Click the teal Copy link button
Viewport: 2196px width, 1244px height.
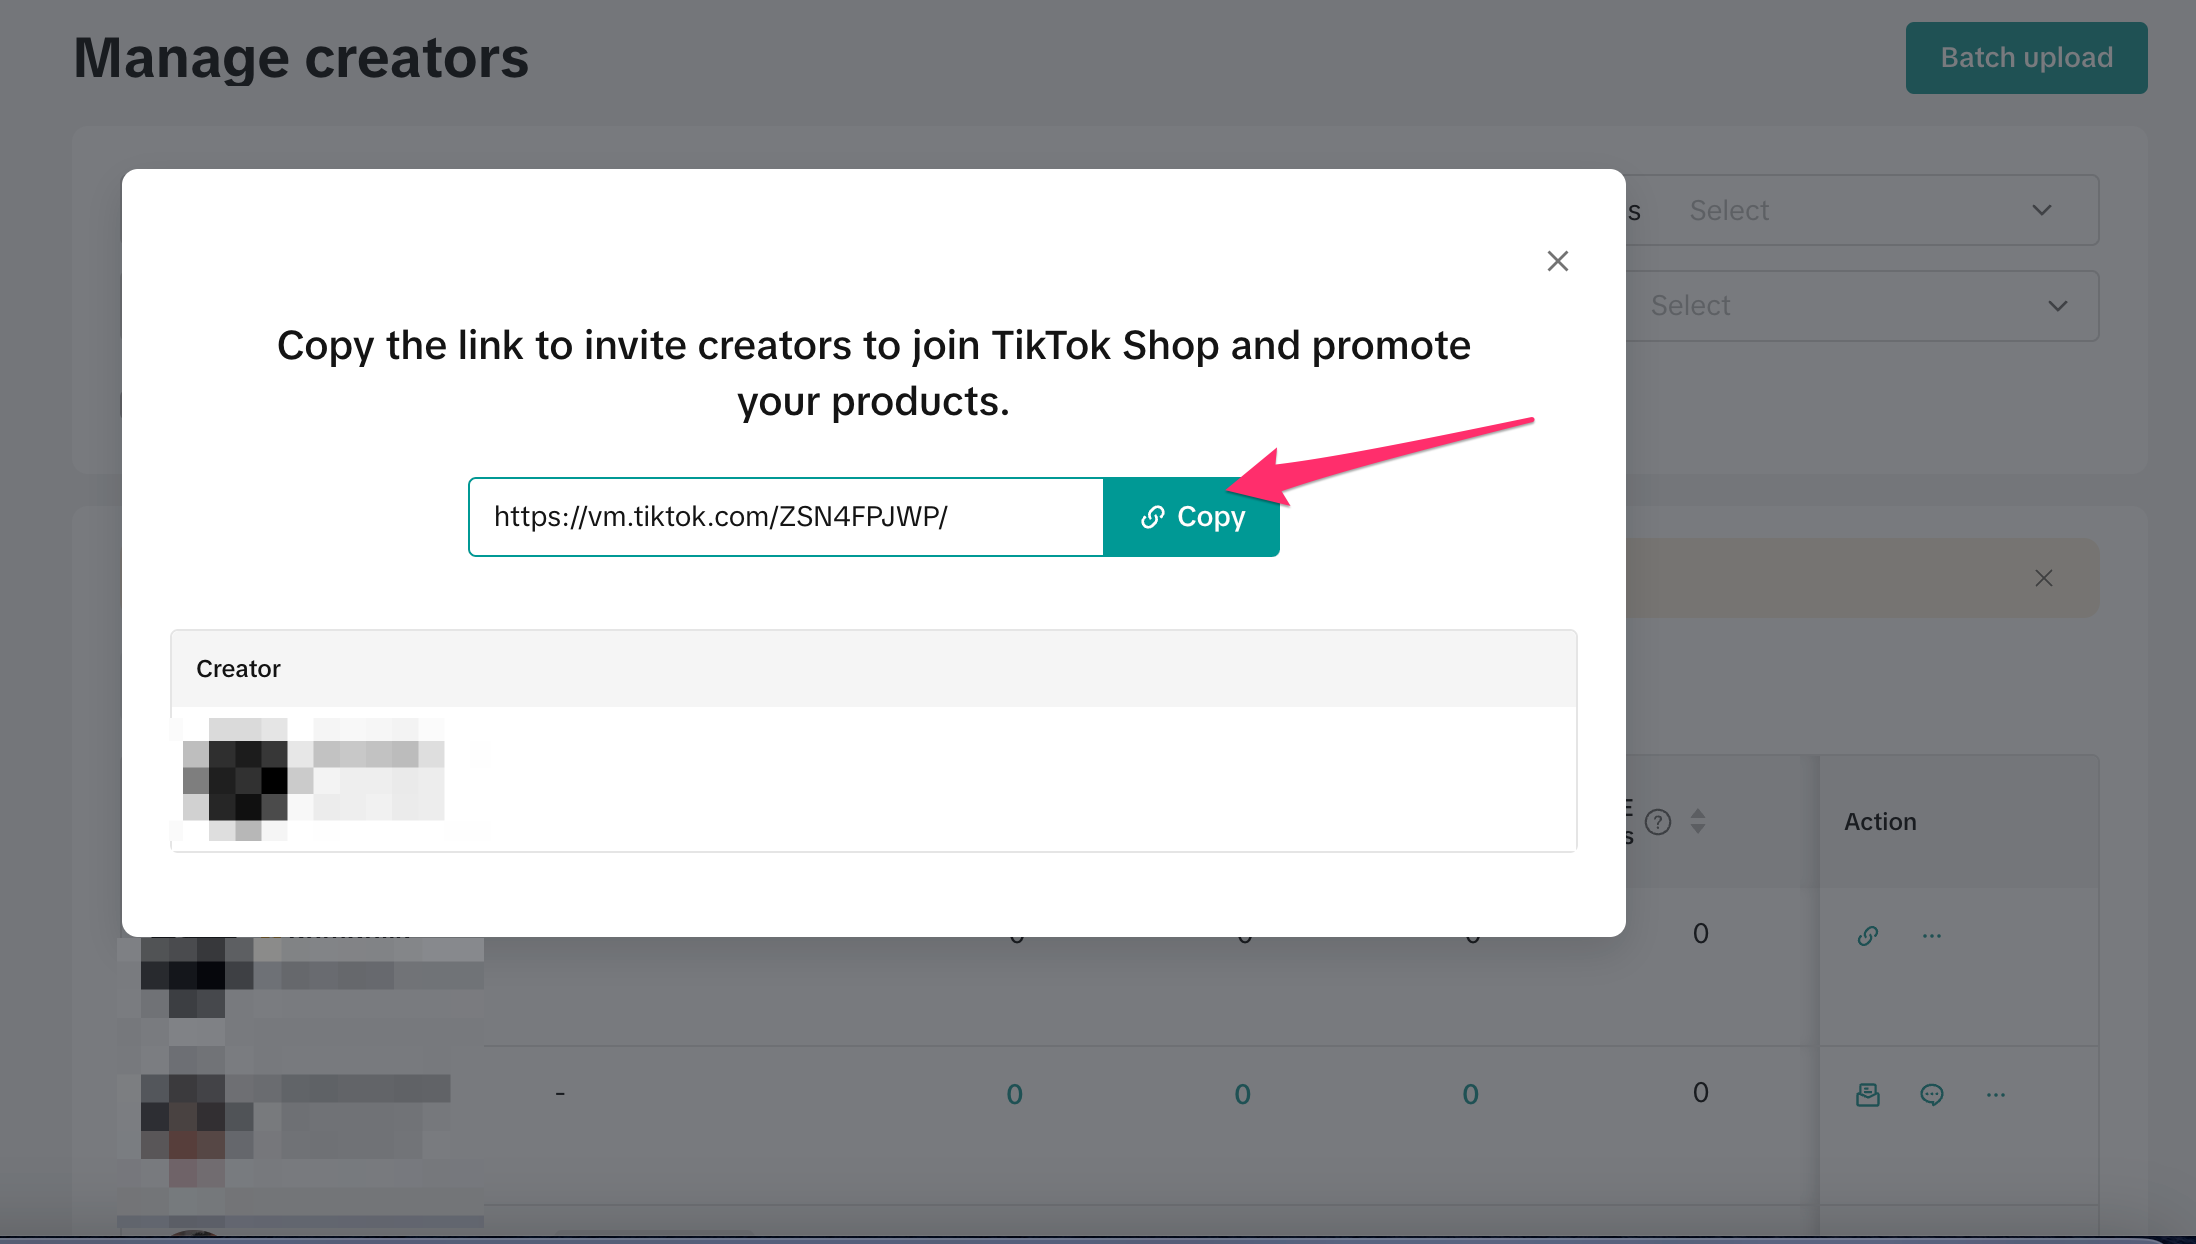(1191, 517)
